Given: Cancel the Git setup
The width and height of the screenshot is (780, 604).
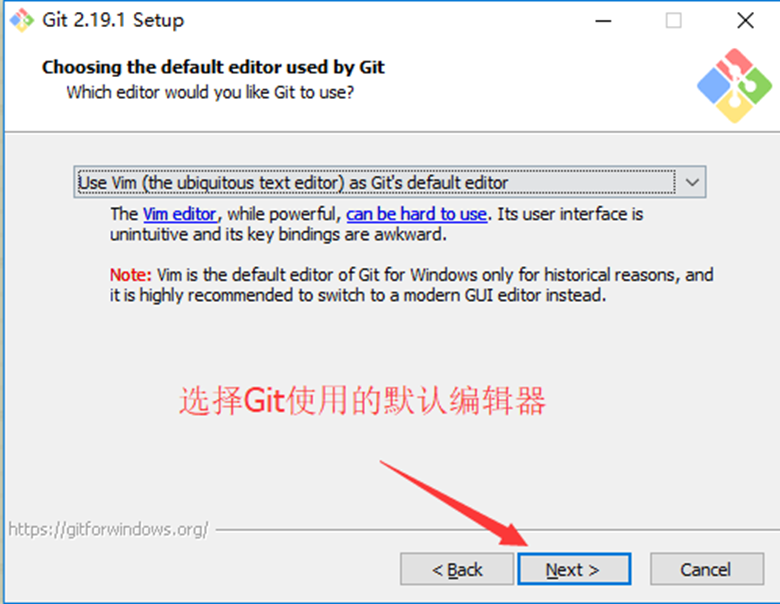Looking at the screenshot, I should click(706, 569).
